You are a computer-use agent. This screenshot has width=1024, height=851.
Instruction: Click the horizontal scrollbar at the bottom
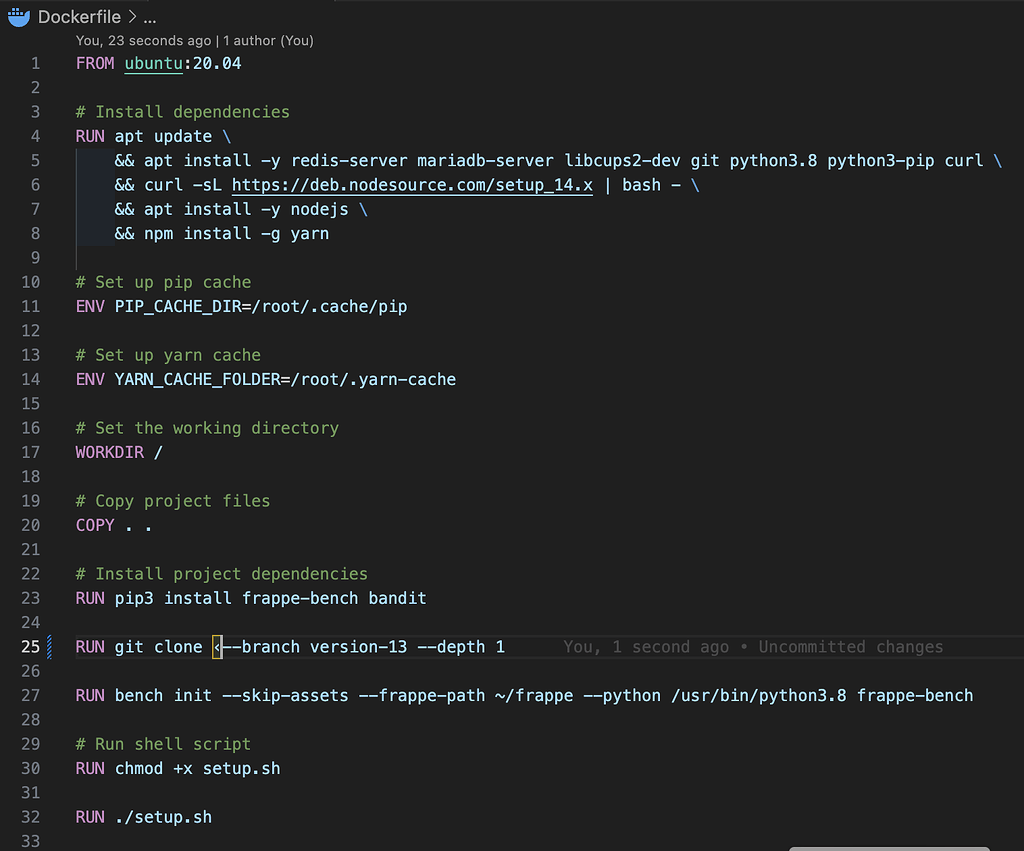889,848
